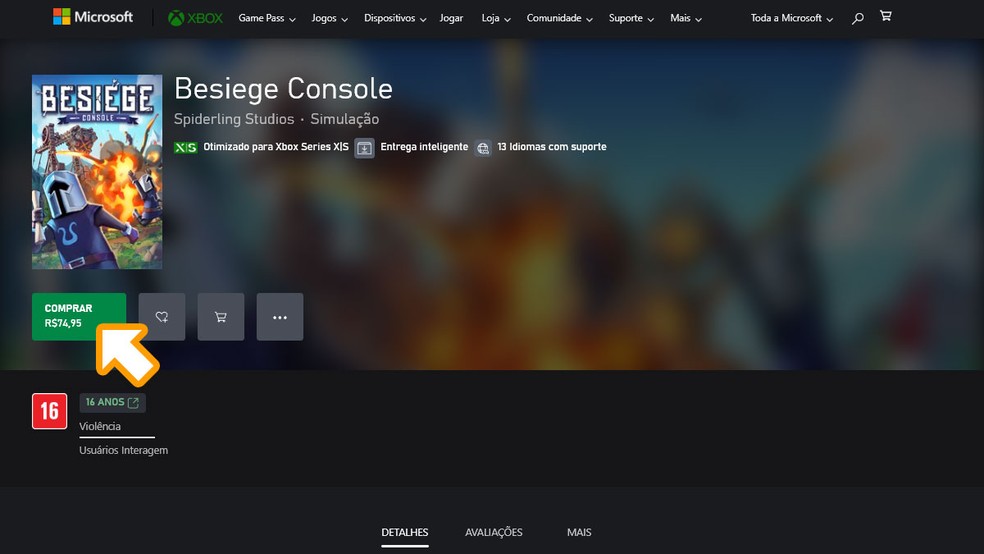Screen dimensions: 984x554
Task: Click the supported languages globe icon
Action: click(x=483, y=148)
